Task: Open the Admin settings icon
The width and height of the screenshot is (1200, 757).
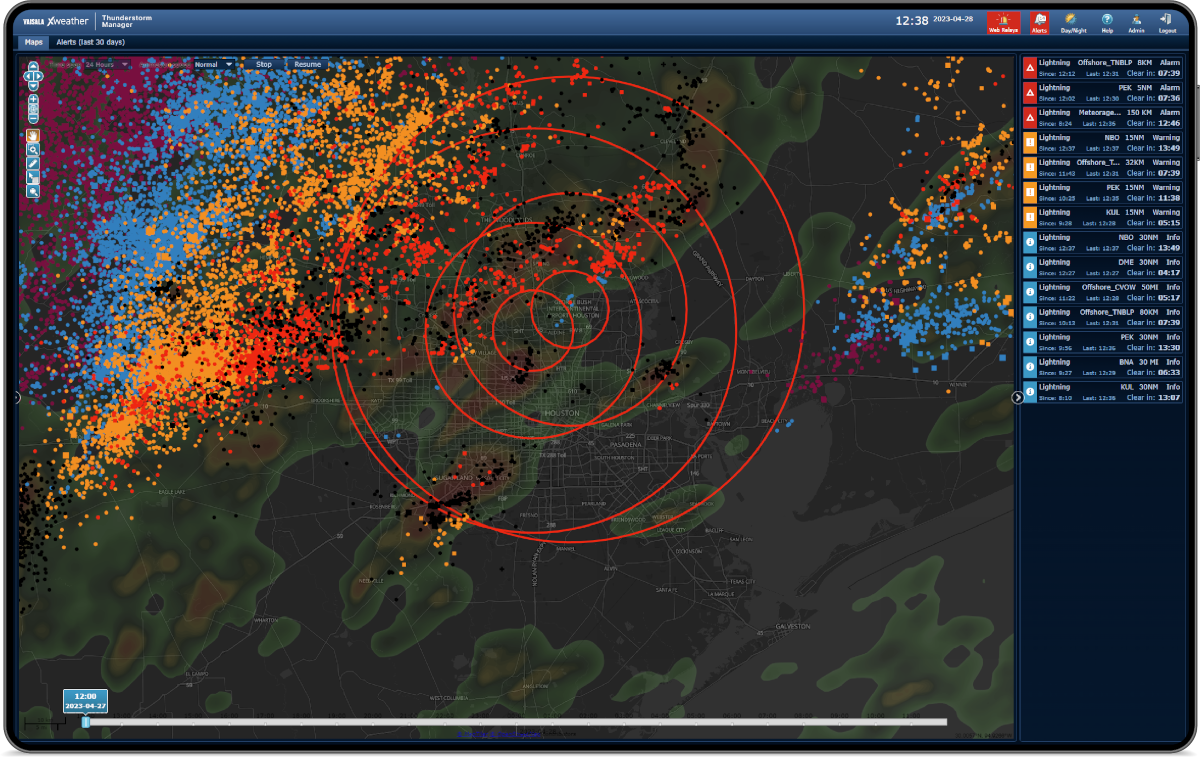Action: coord(1137,23)
